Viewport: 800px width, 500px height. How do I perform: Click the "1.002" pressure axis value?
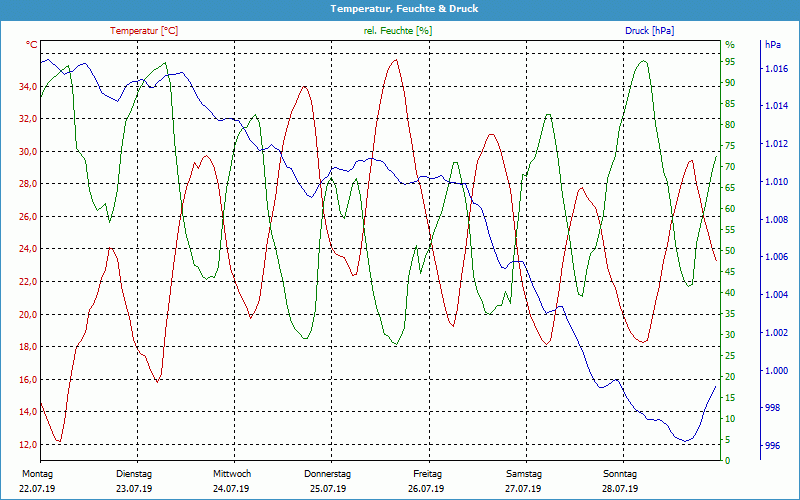tap(776, 333)
